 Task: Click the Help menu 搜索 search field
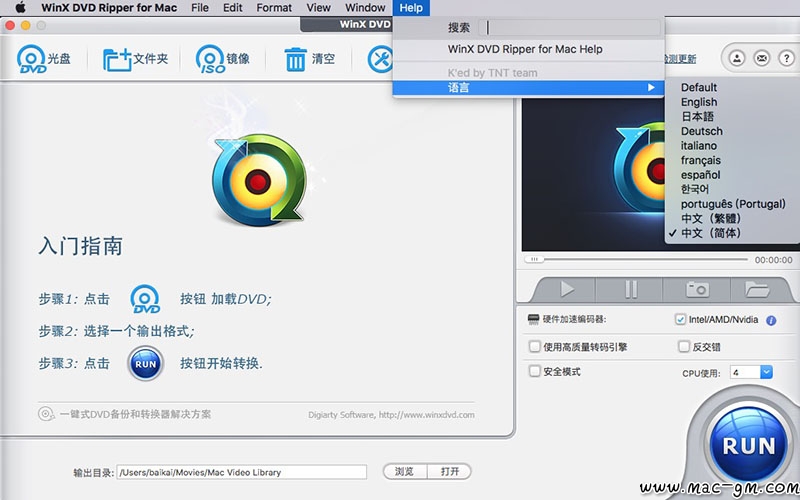coord(569,28)
